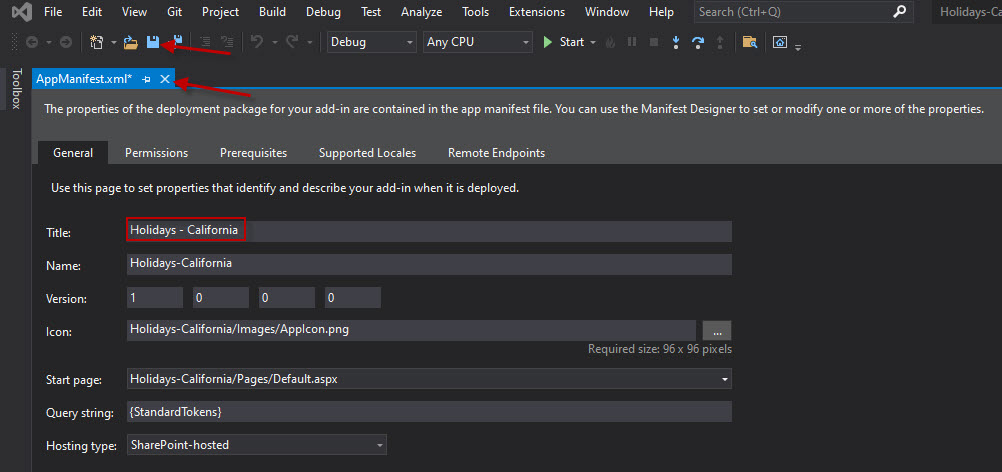Open the Window menu
The image size is (1002, 472).
pos(607,12)
